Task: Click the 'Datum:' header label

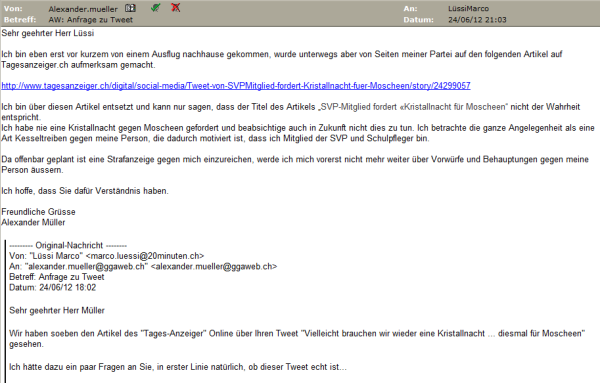Action: click(419, 20)
